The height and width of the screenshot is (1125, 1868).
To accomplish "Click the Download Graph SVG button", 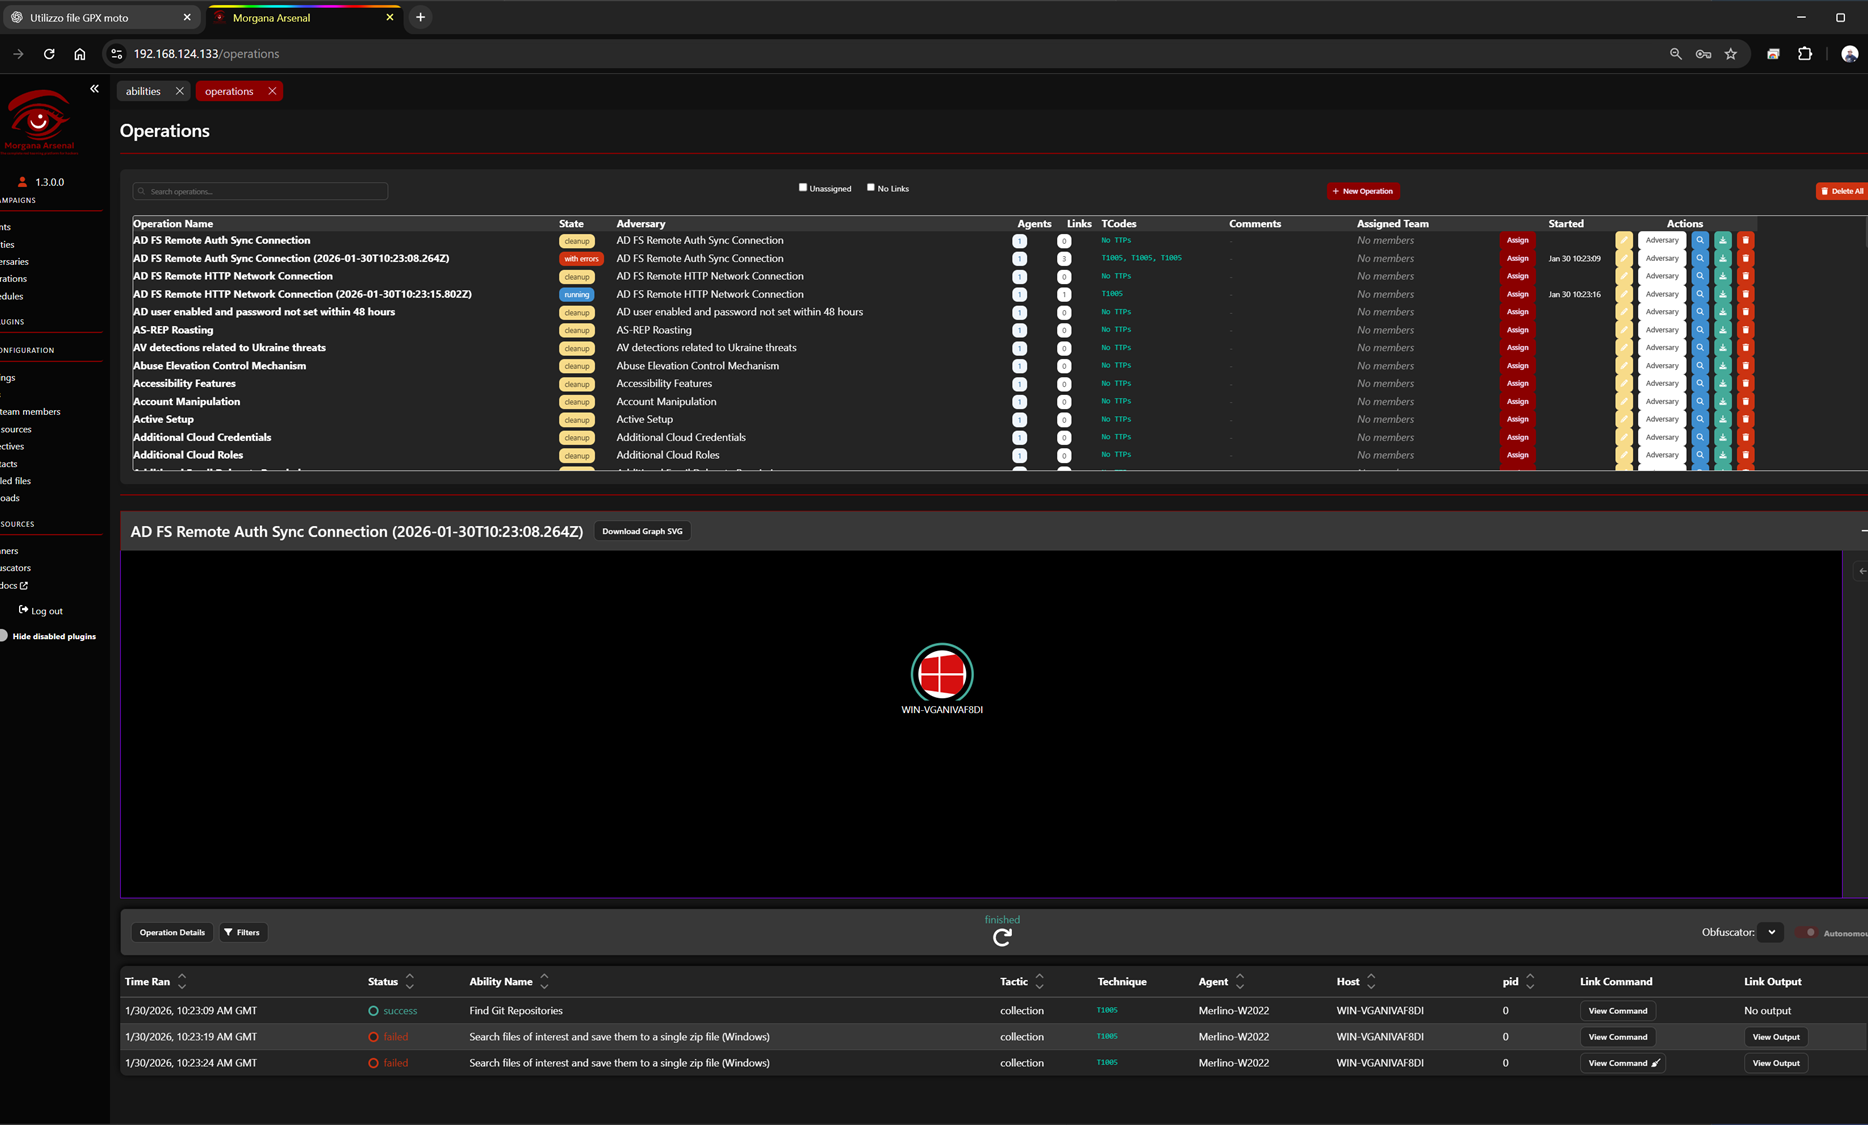I will (x=642, y=532).
